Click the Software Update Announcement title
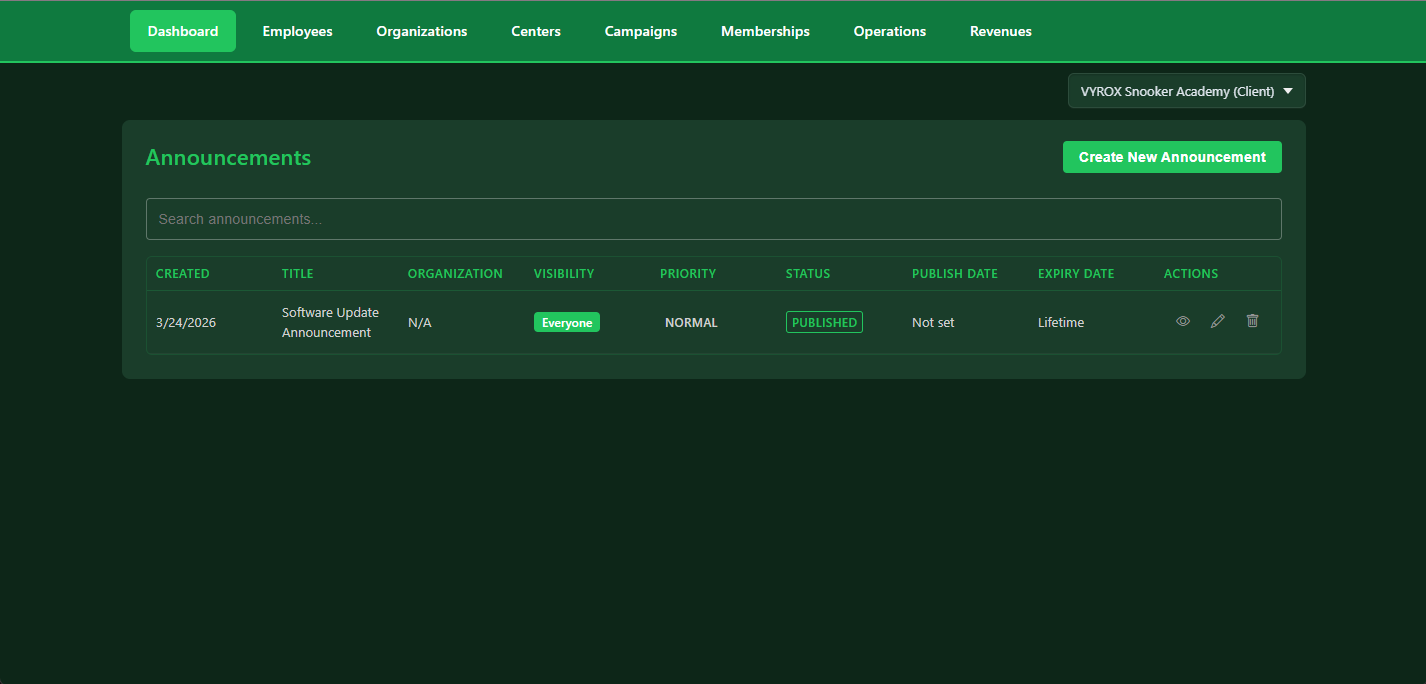 (330, 322)
